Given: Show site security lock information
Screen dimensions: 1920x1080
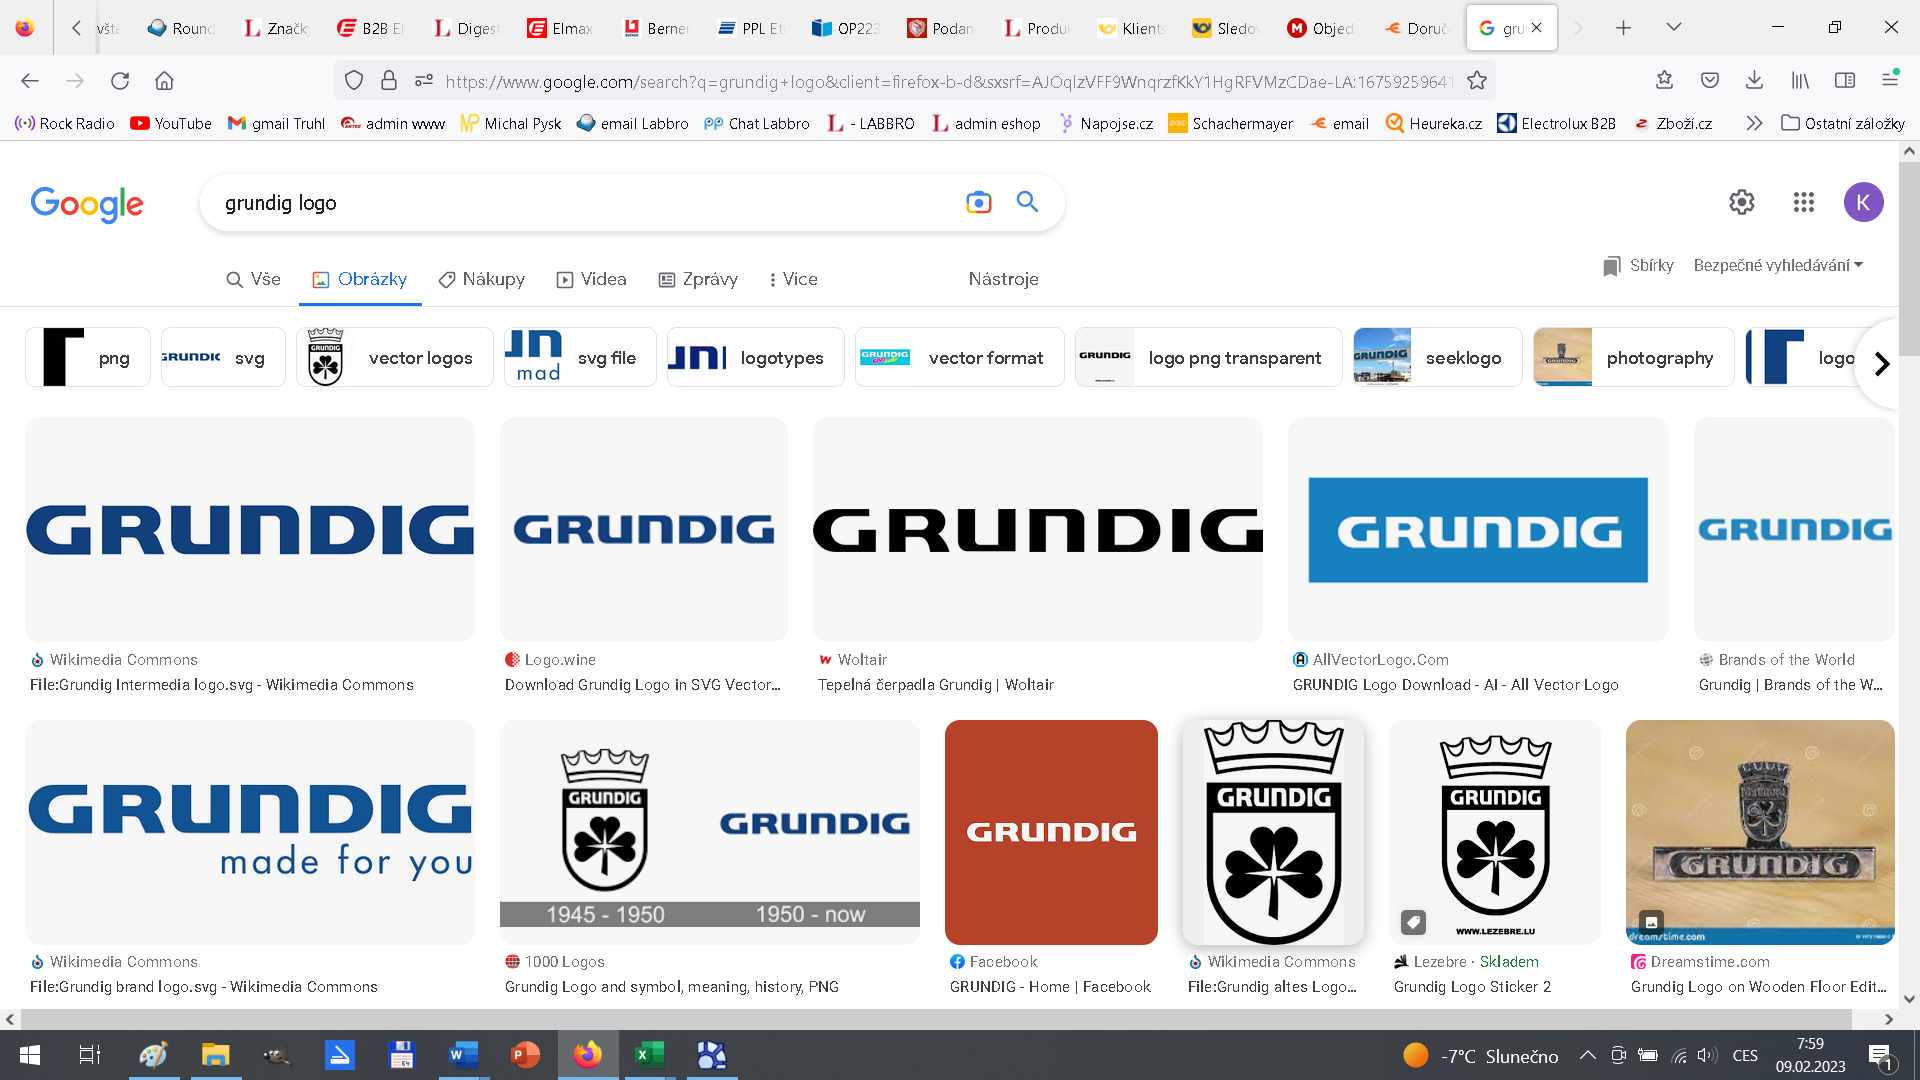Looking at the screenshot, I should (x=389, y=81).
